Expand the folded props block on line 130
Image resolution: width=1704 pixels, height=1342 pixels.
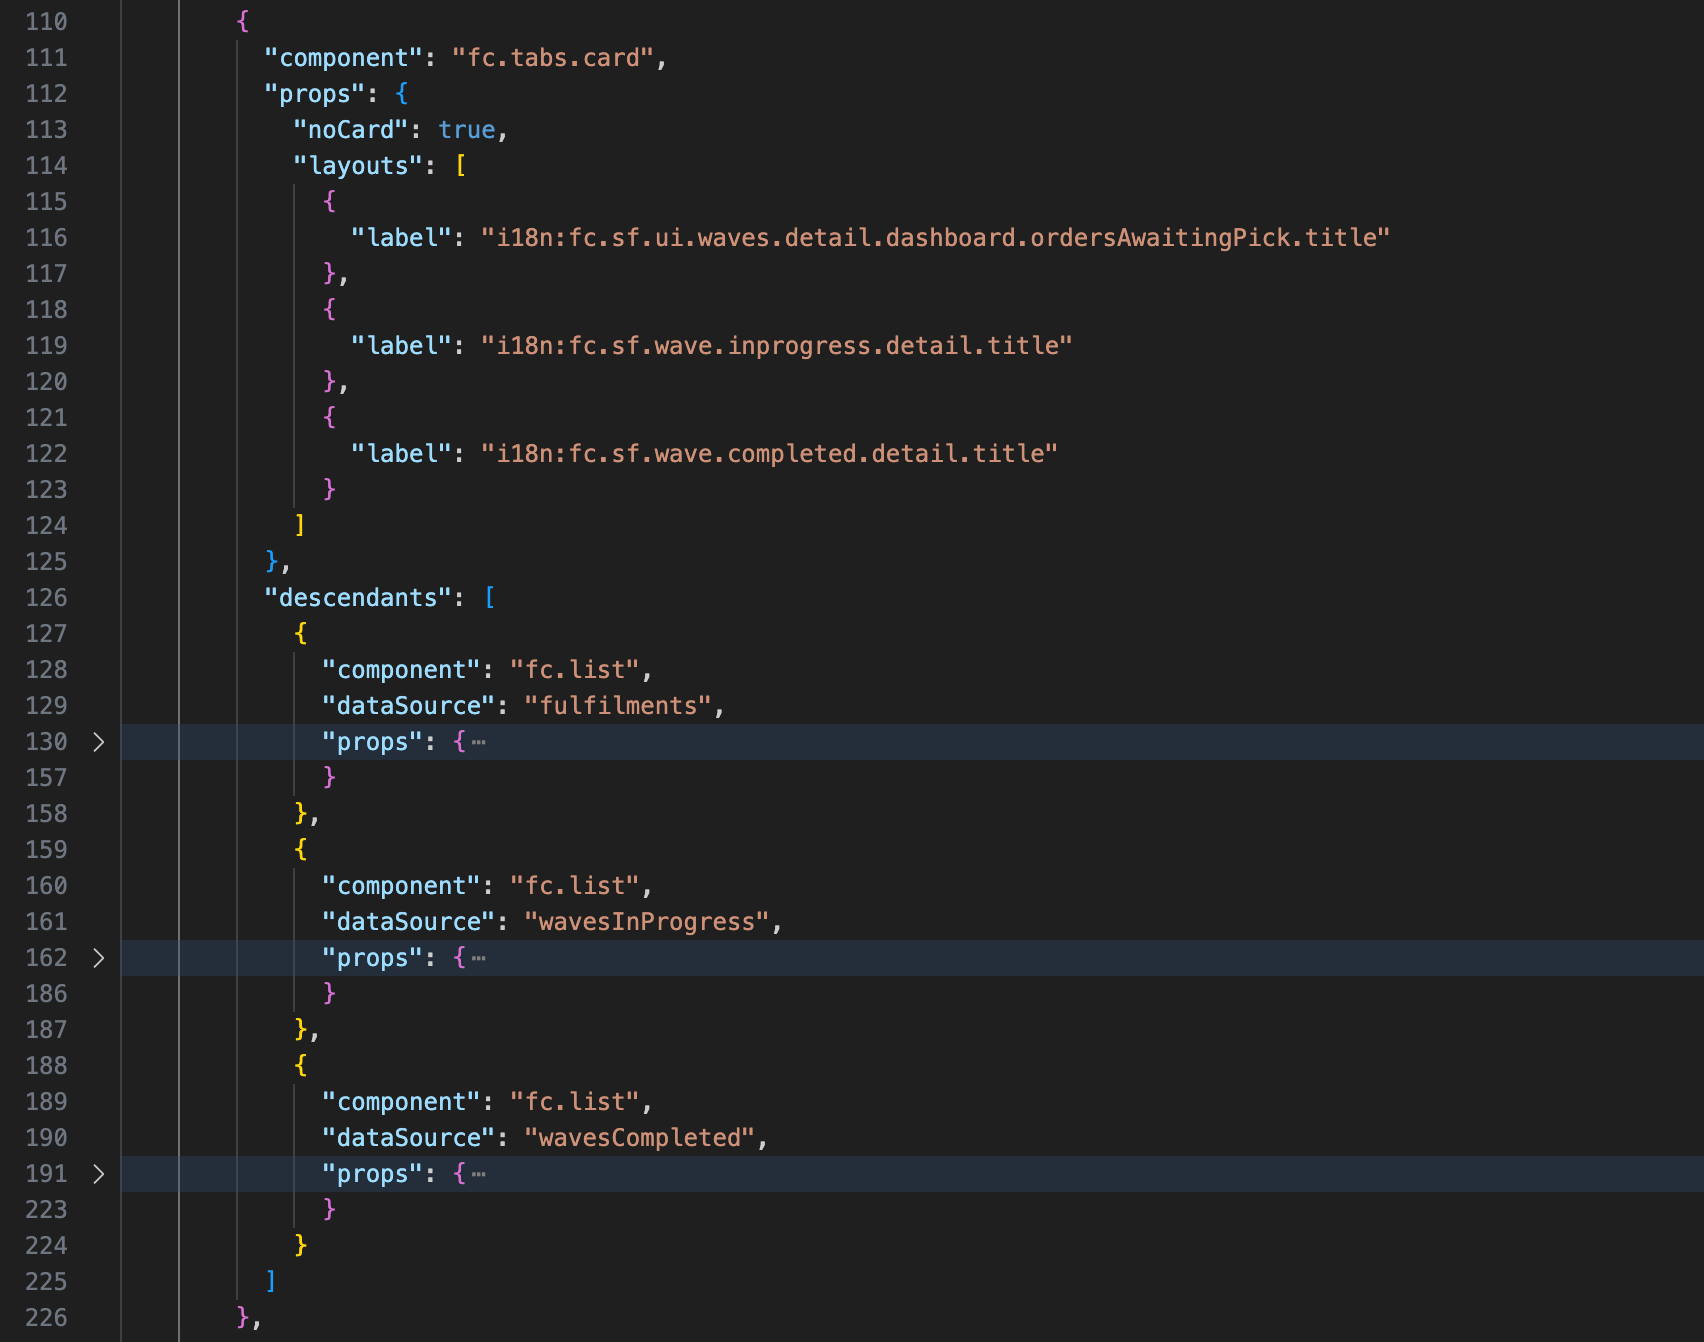pyautogui.click(x=98, y=742)
